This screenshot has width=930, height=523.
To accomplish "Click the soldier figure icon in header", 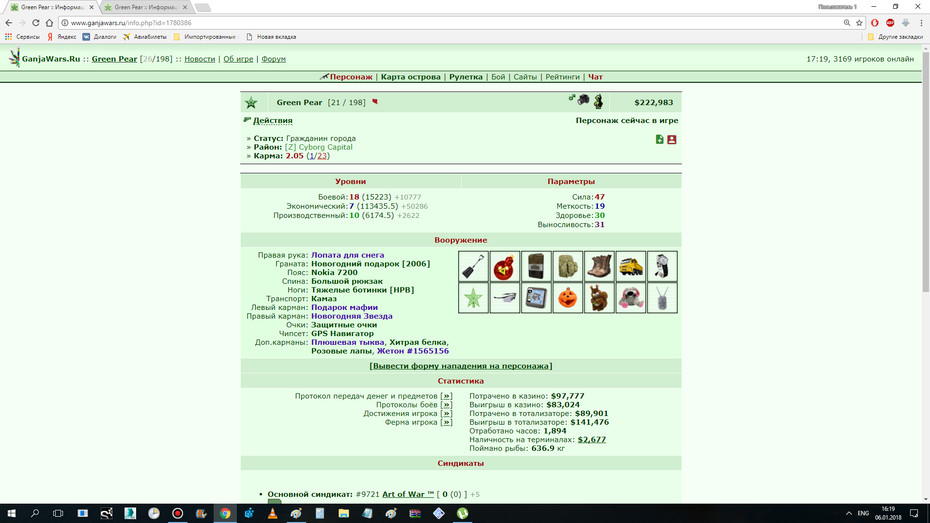I will (598, 101).
